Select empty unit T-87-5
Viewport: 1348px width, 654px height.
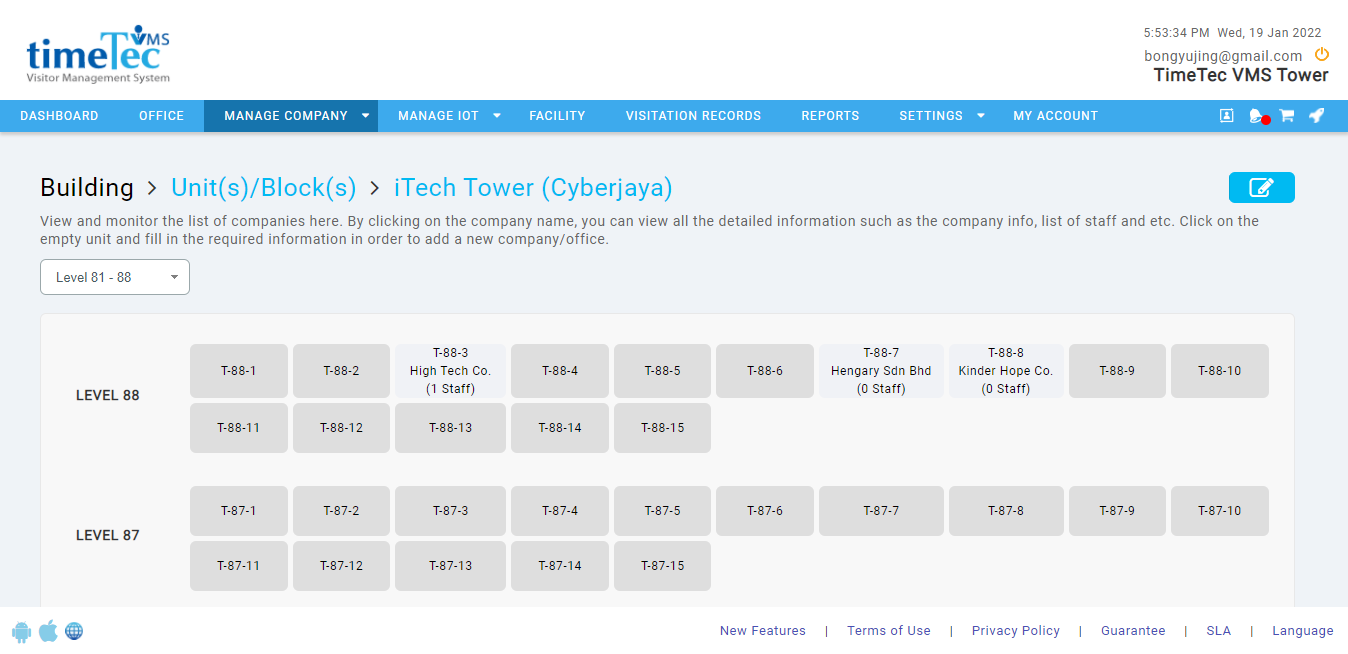[662, 511]
